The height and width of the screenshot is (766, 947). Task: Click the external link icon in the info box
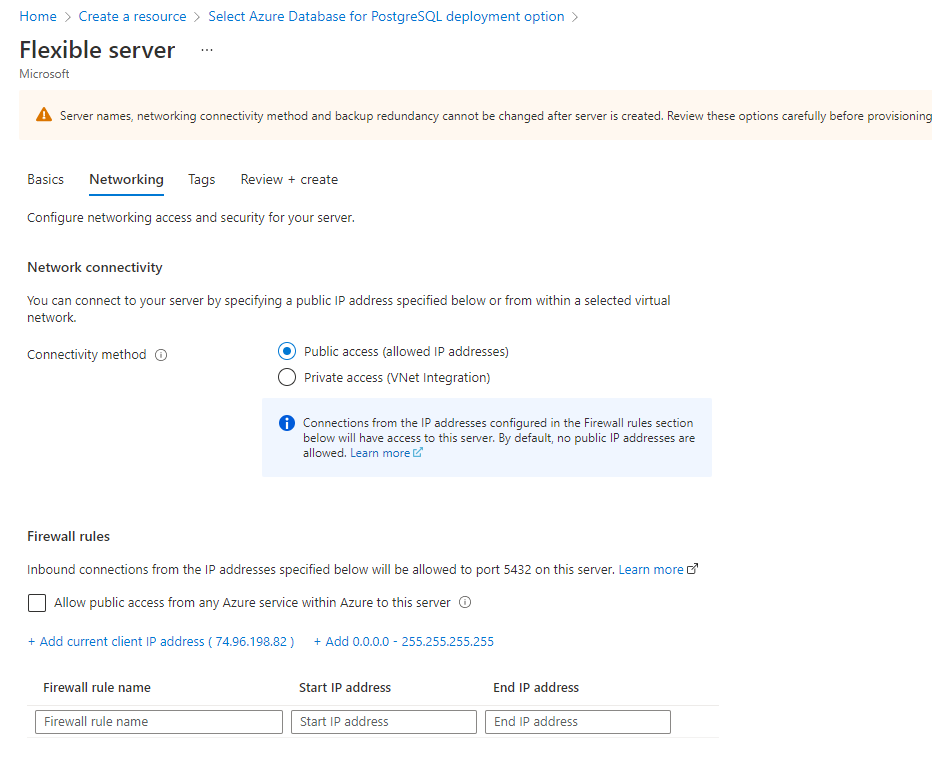click(x=418, y=452)
